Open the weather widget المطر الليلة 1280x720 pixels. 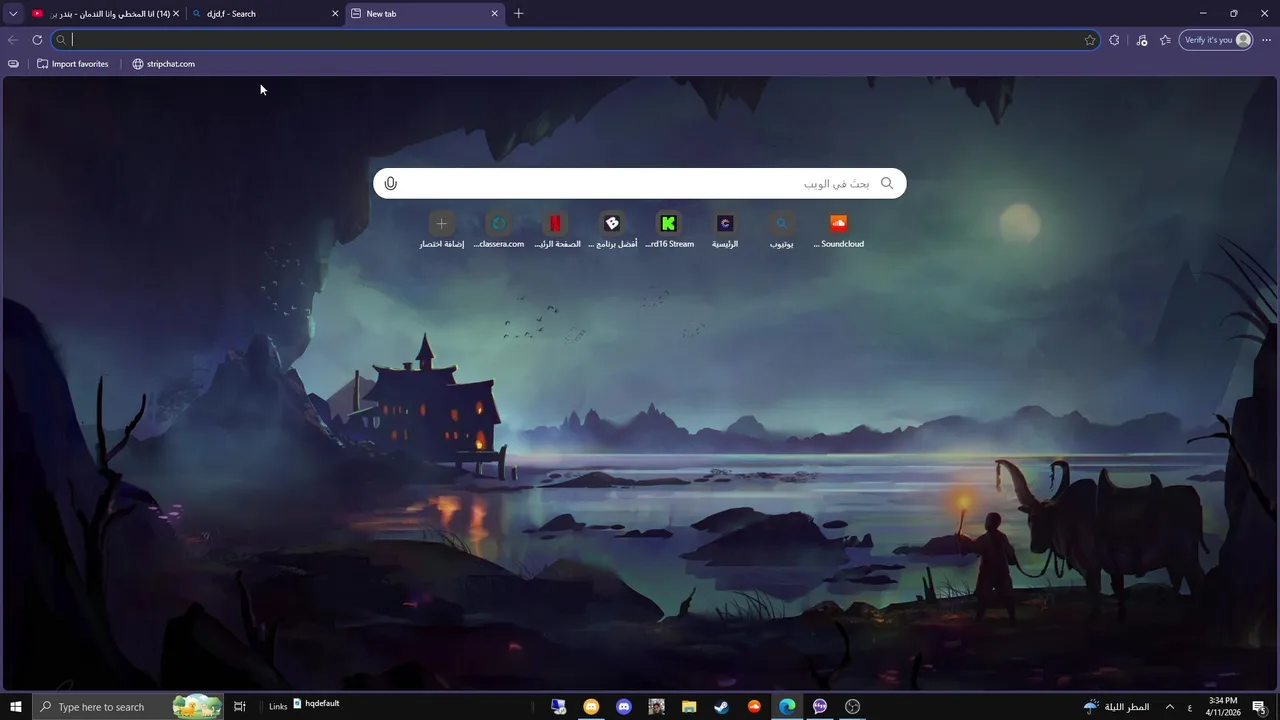[x=1116, y=707]
